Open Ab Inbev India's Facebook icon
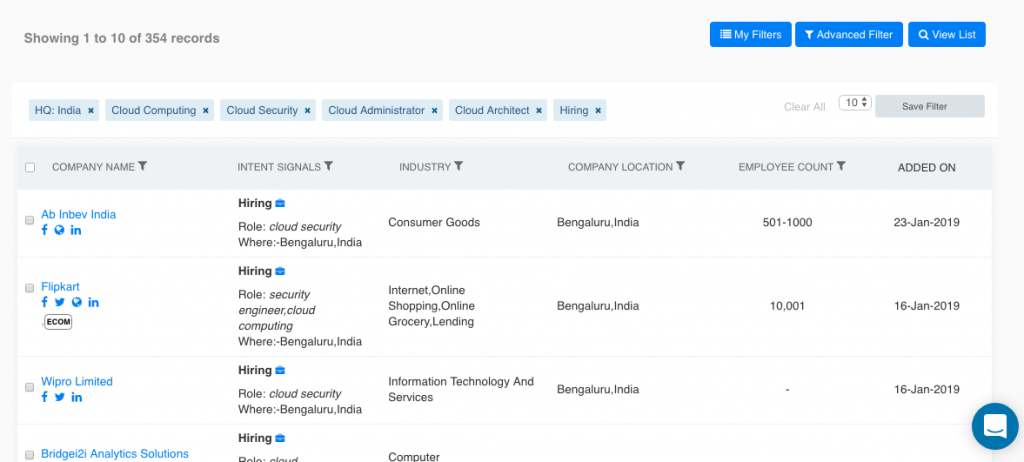1024x462 pixels. pos(44,230)
